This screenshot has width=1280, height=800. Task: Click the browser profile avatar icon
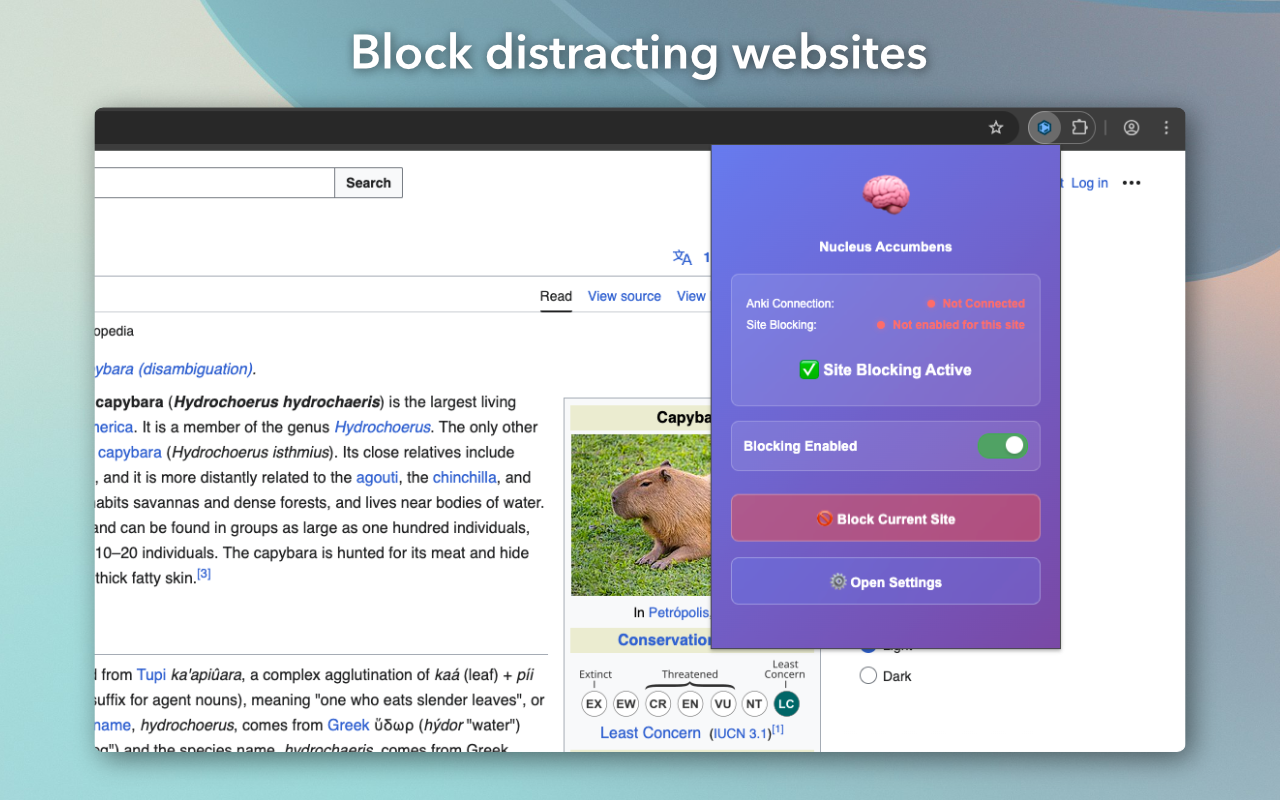pos(1131,127)
